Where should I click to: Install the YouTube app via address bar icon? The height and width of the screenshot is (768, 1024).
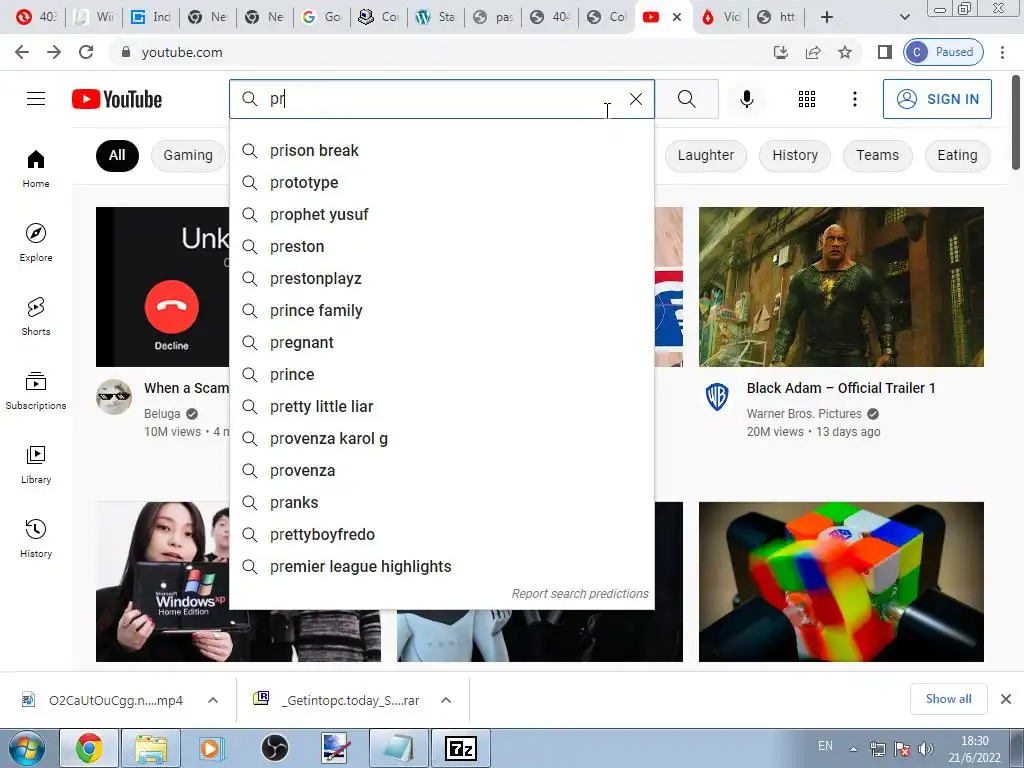[x=781, y=52]
